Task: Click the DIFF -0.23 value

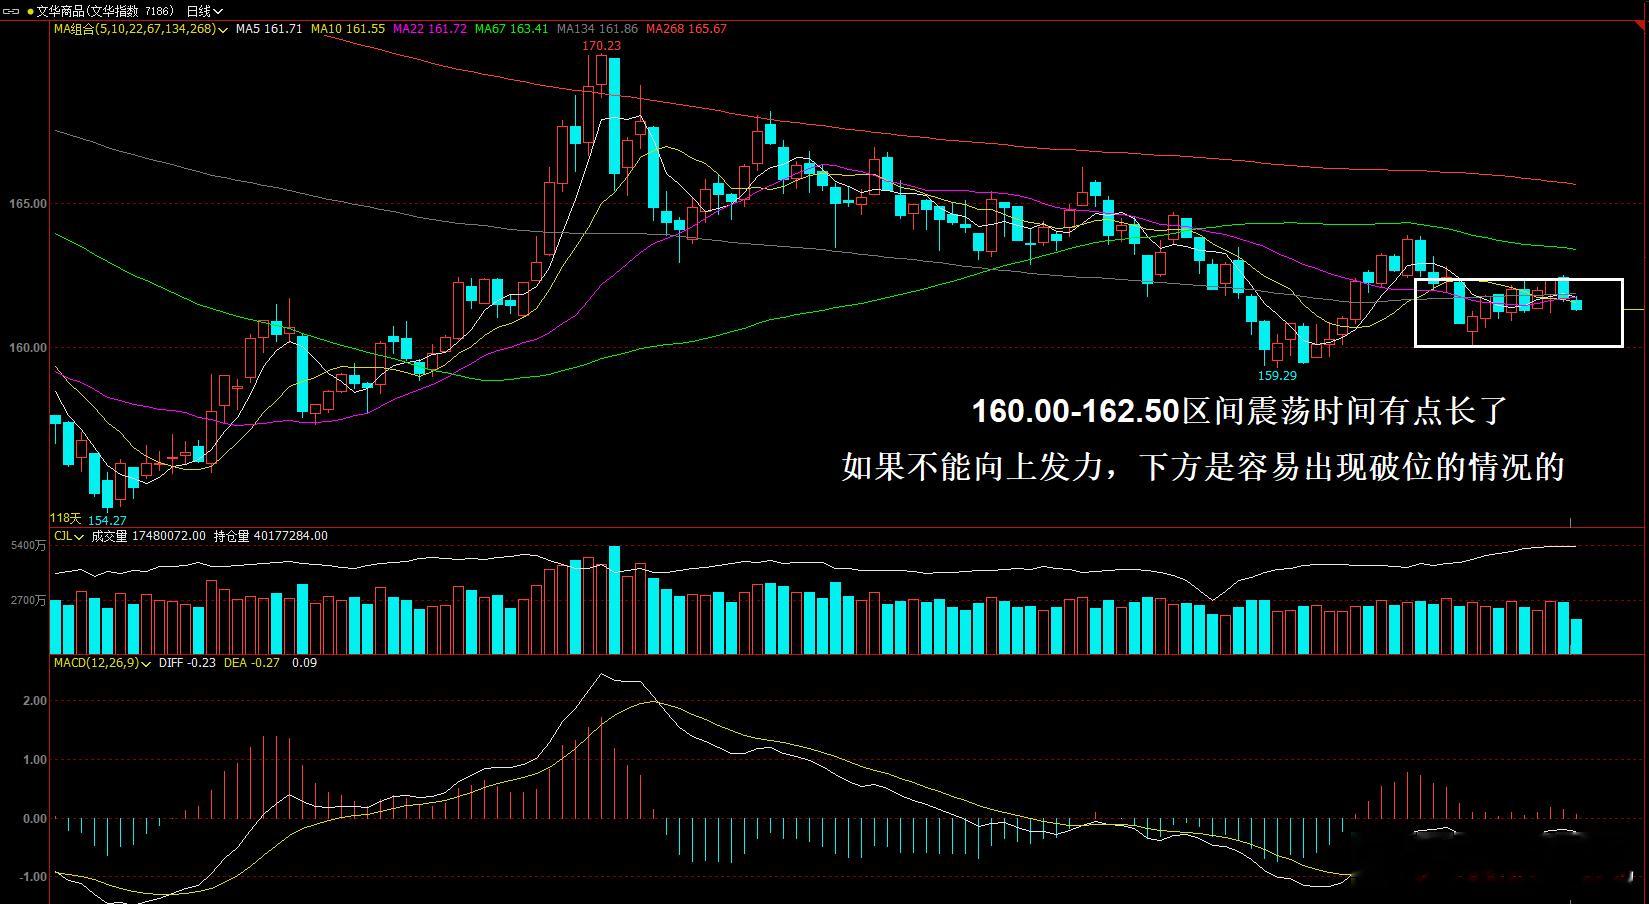Action: click(188, 663)
